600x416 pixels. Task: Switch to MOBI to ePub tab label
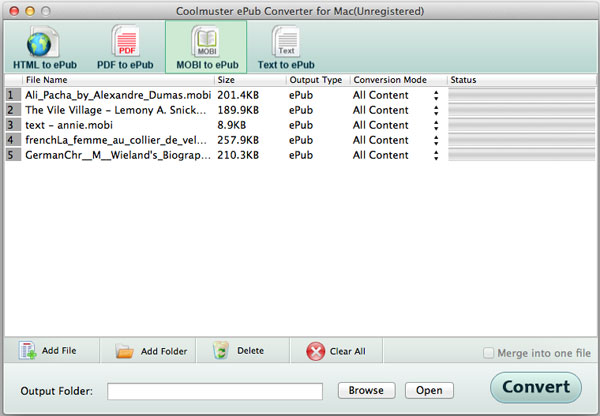207,65
